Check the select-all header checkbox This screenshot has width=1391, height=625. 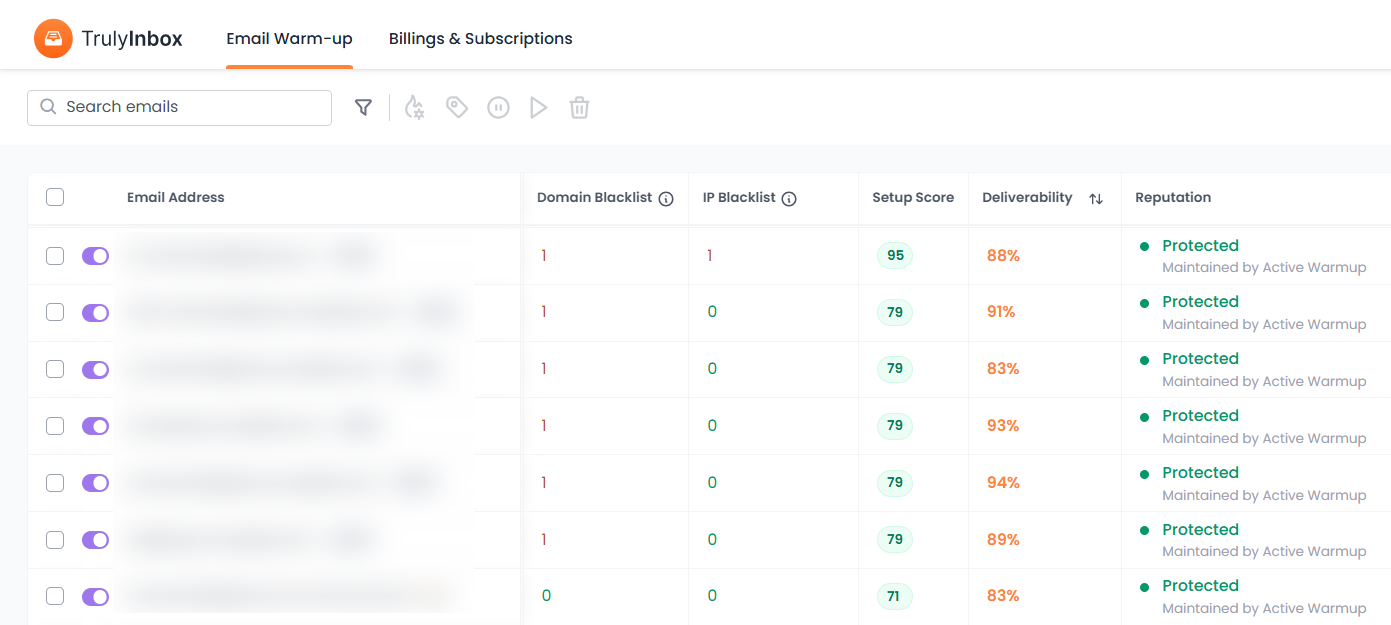point(55,197)
